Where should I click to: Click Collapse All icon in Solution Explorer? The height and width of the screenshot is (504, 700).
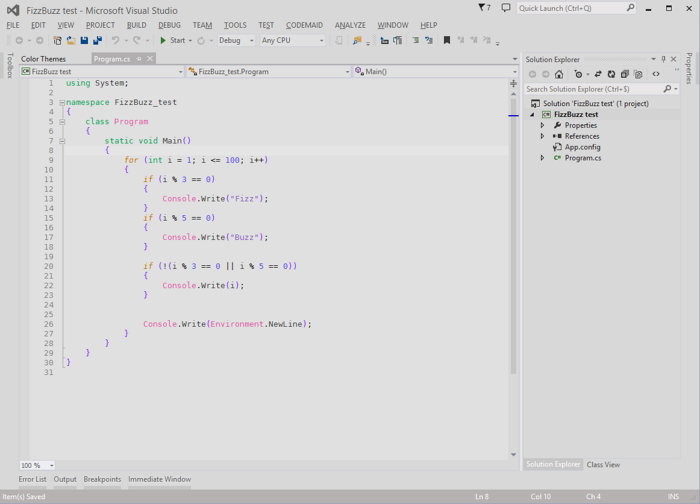pos(625,74)
